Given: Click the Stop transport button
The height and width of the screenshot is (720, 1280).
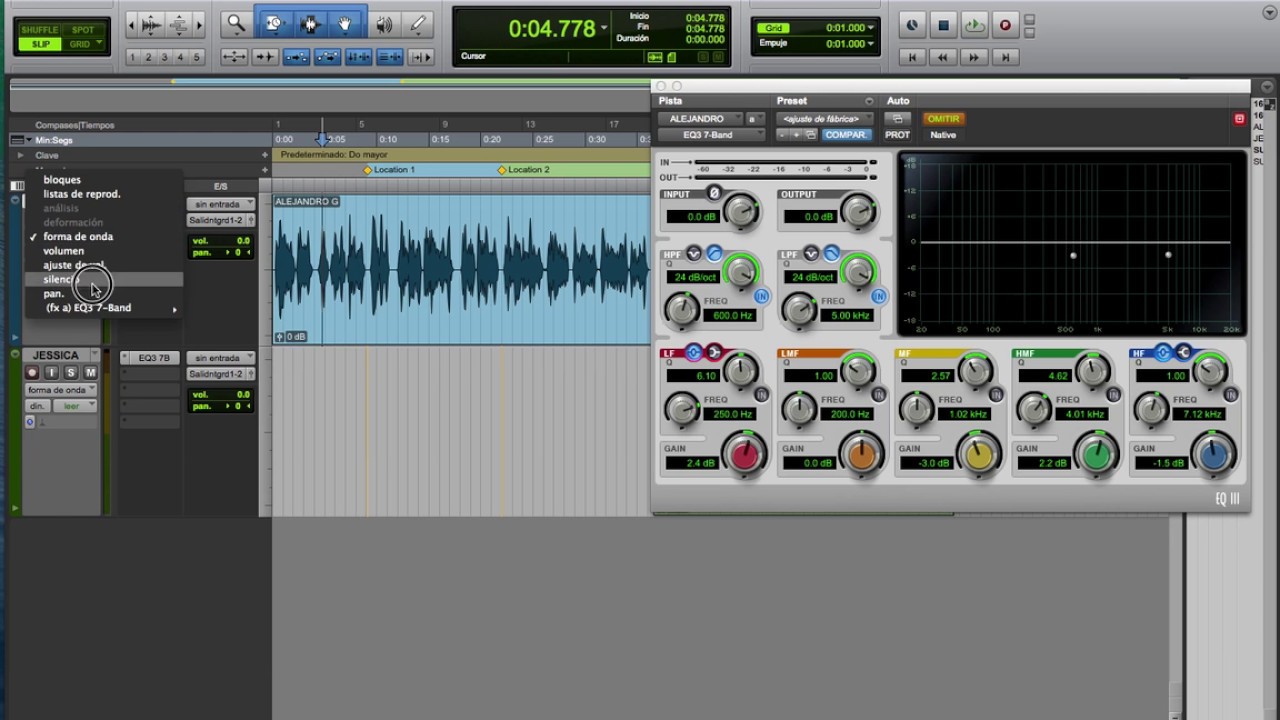Looking at the screenshot, I should [943, 25].
